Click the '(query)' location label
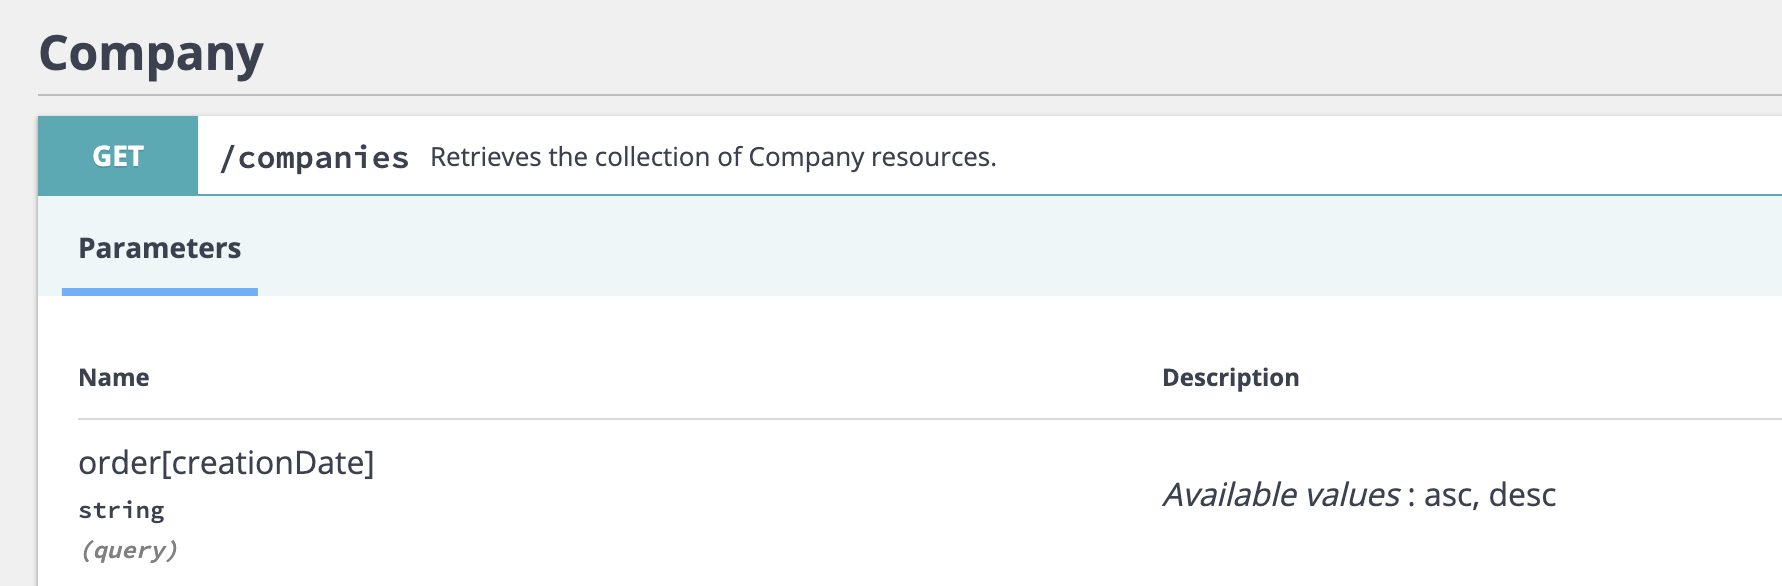Screen dimensions: 1782x586 click(129, 550)
